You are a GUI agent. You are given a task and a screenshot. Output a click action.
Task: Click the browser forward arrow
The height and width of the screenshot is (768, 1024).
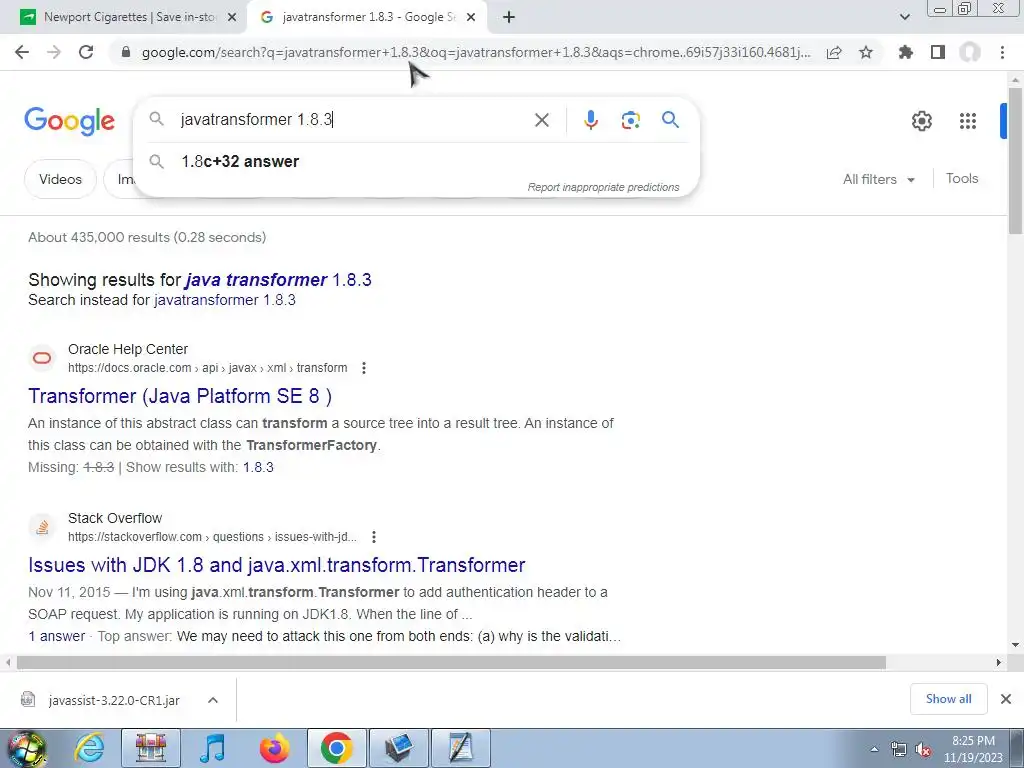54,52
